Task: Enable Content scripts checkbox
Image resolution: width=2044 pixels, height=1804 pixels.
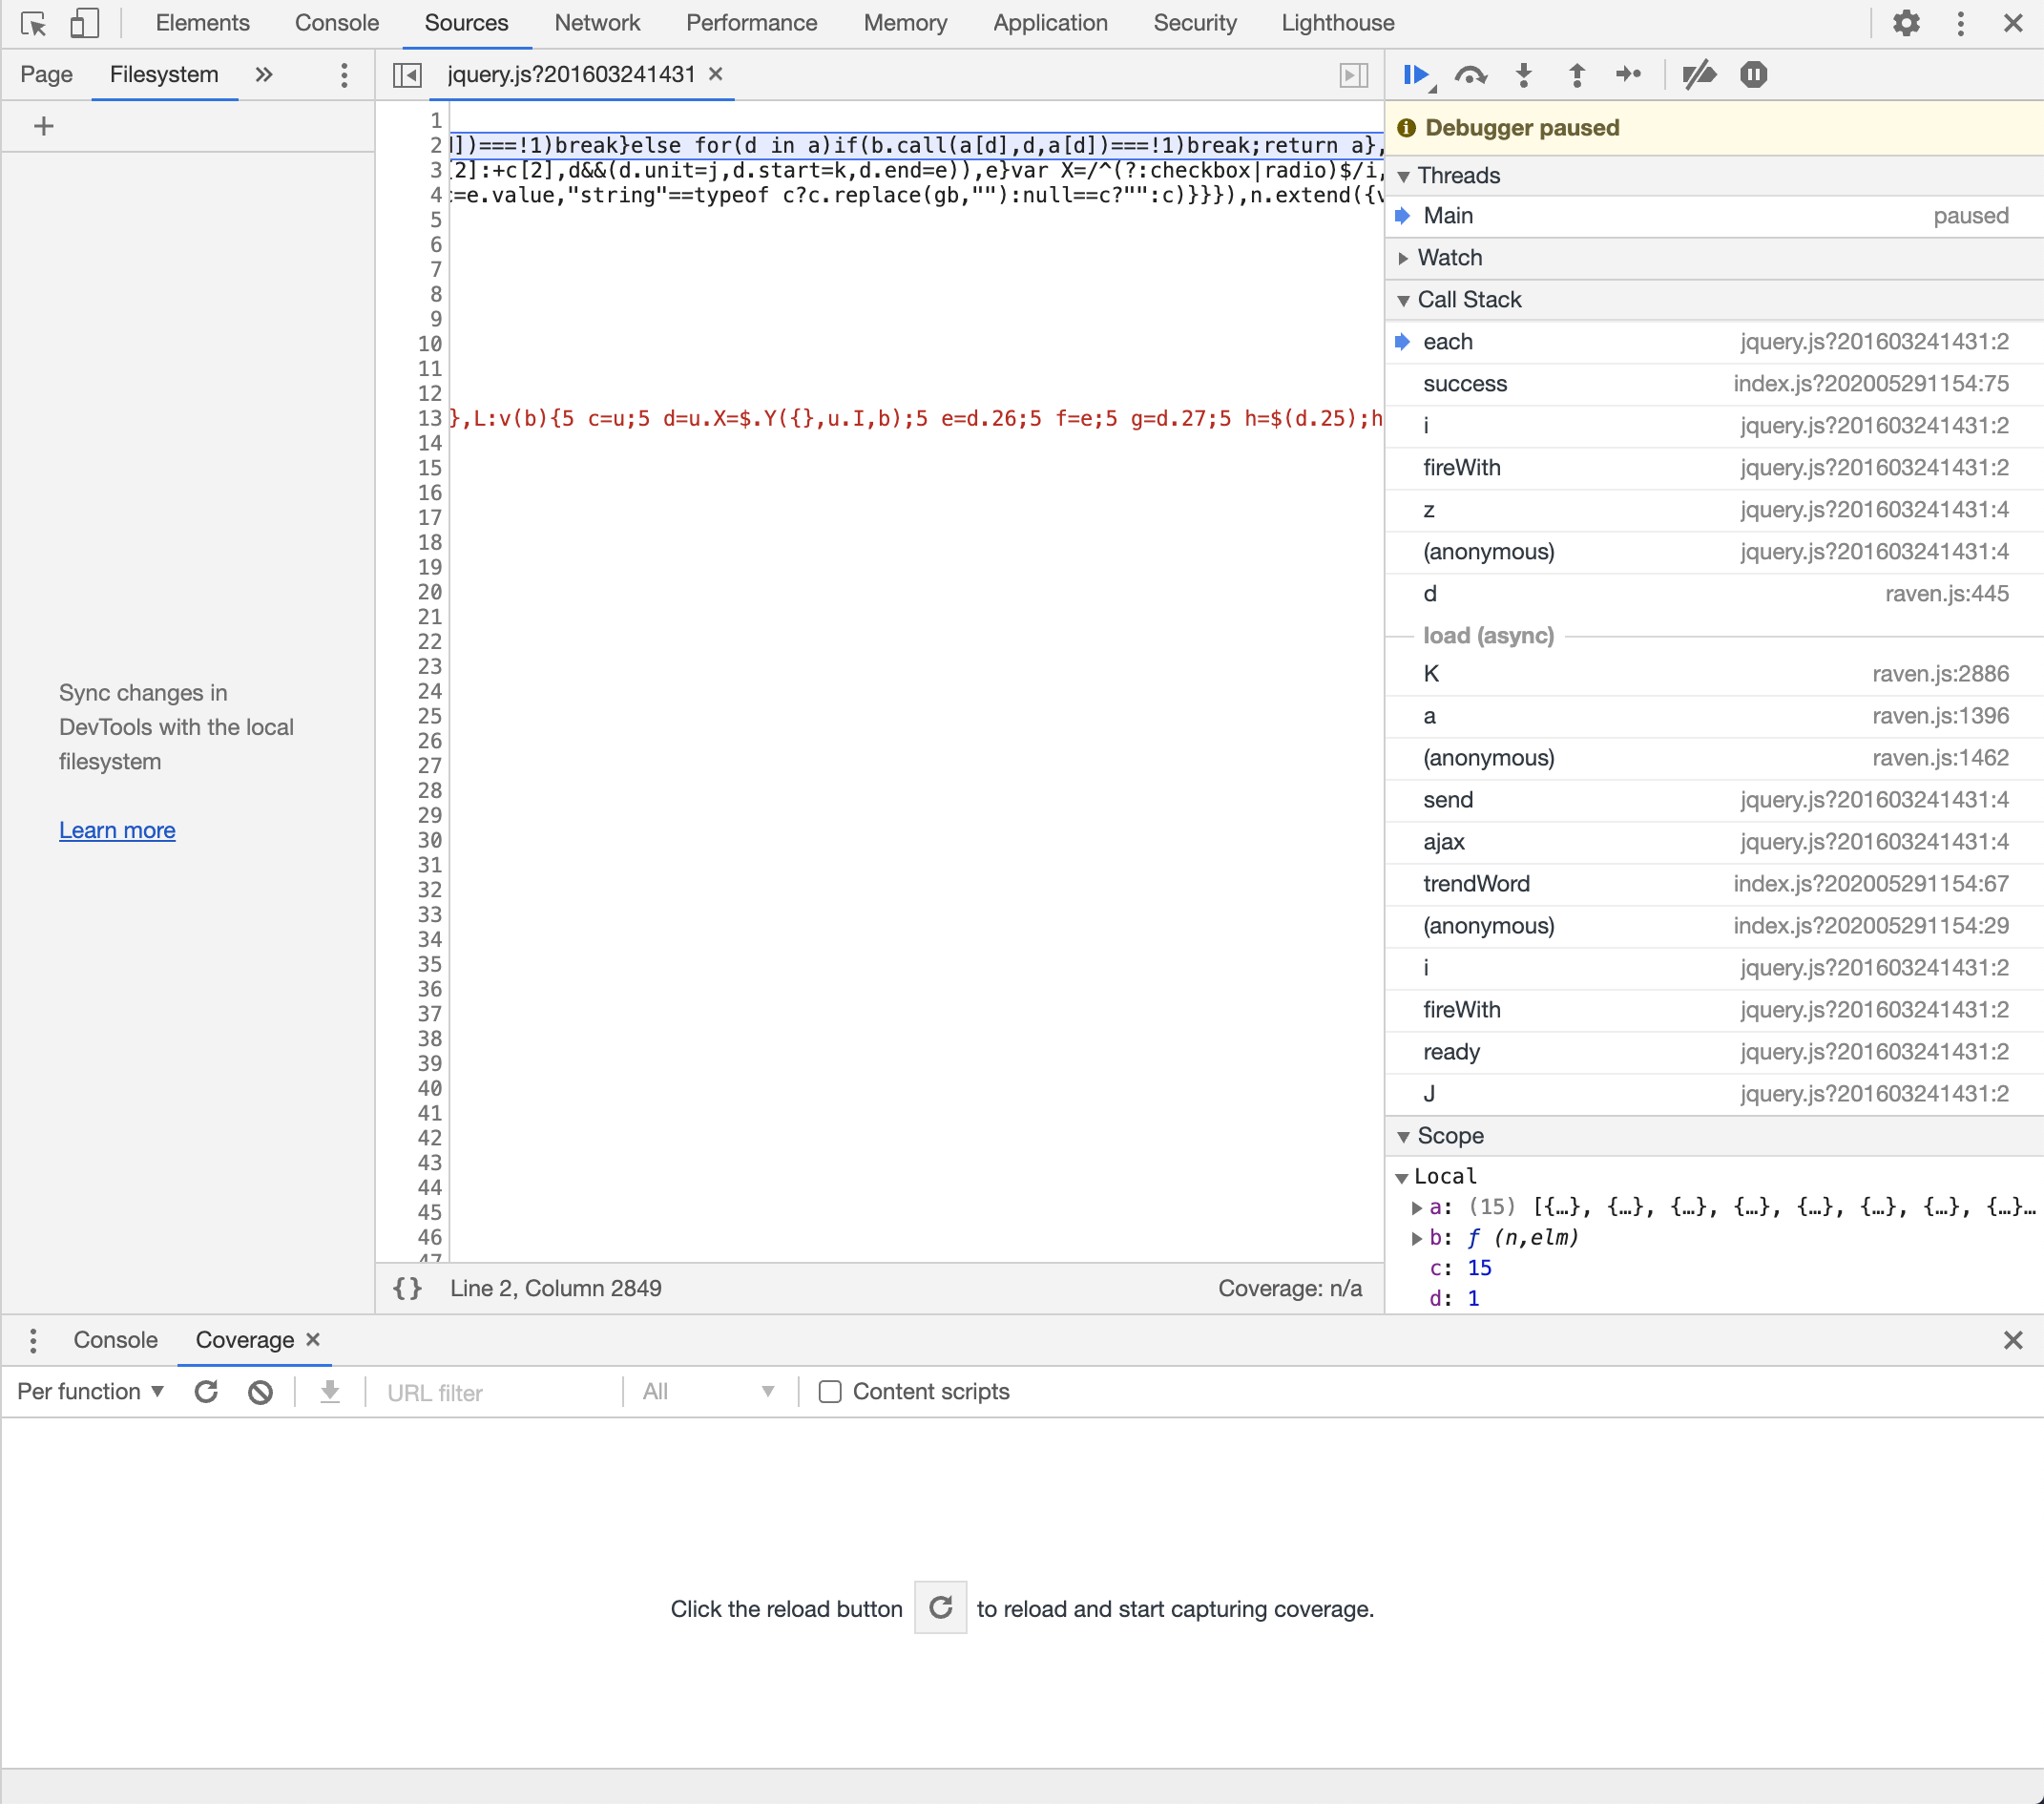Action: point(829,1392)
